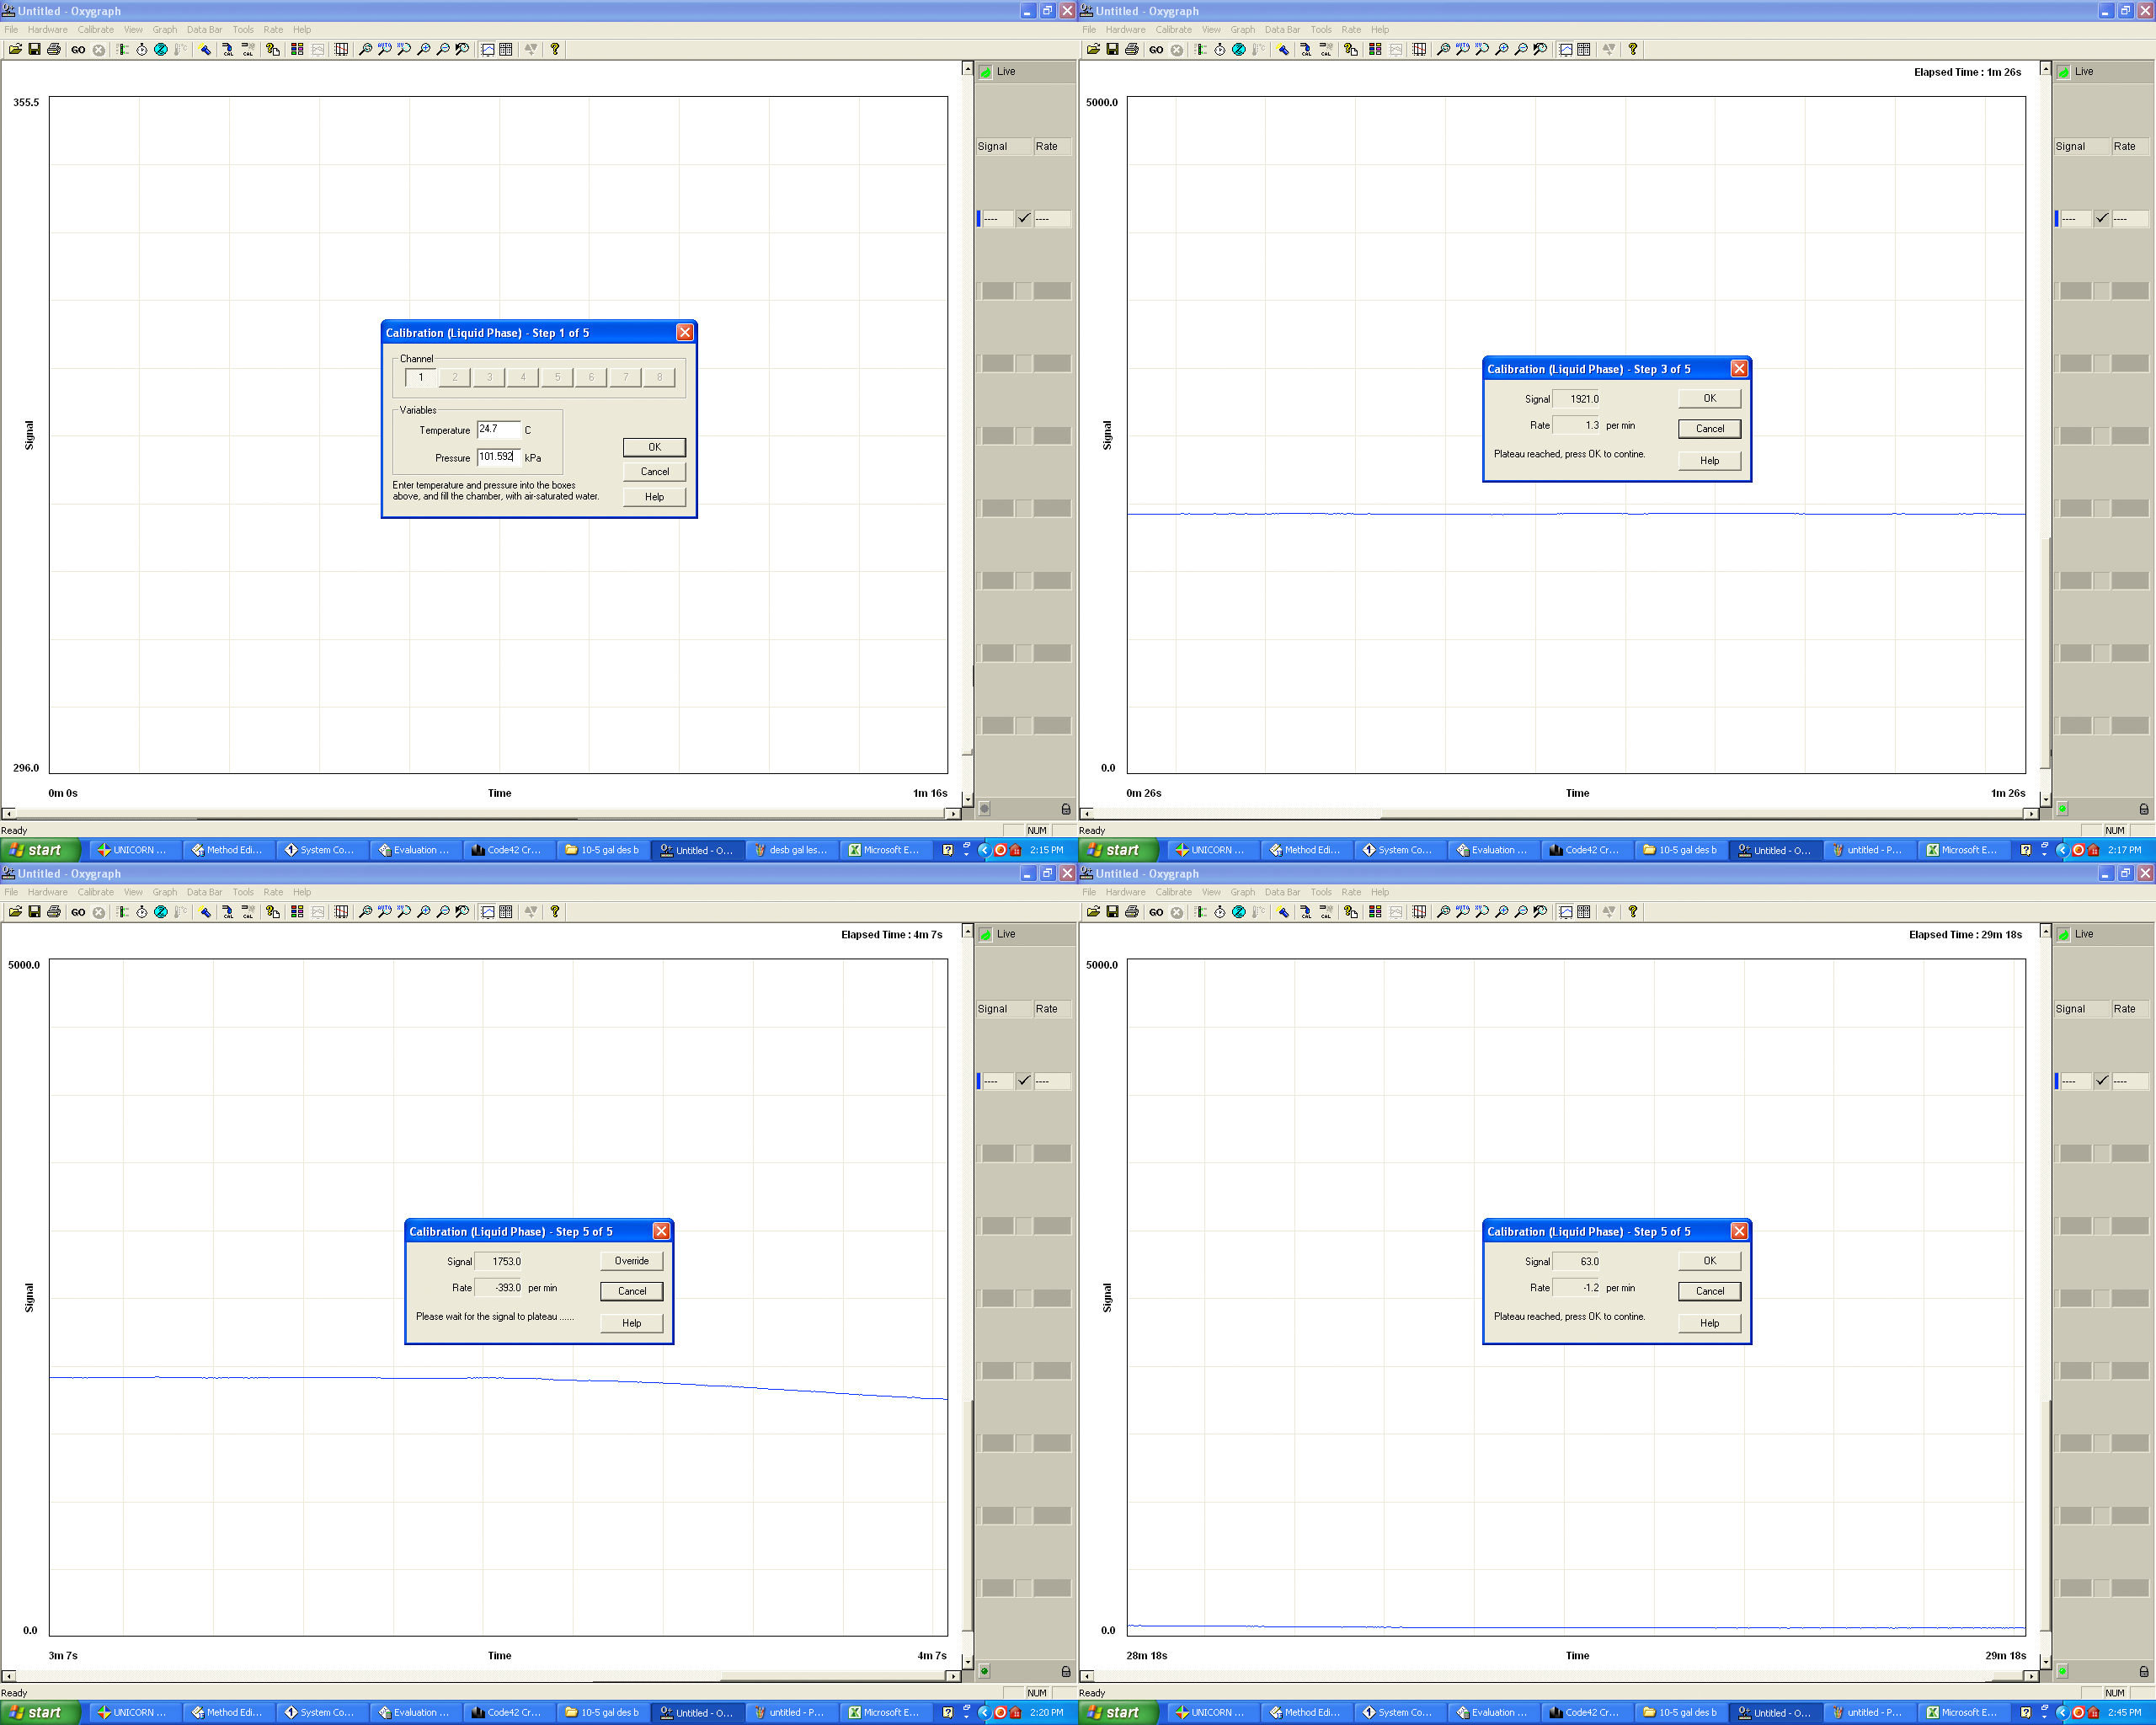
Task: Open the Data Bar menu in the 29m 18s window
Action: pos(1282,892)
